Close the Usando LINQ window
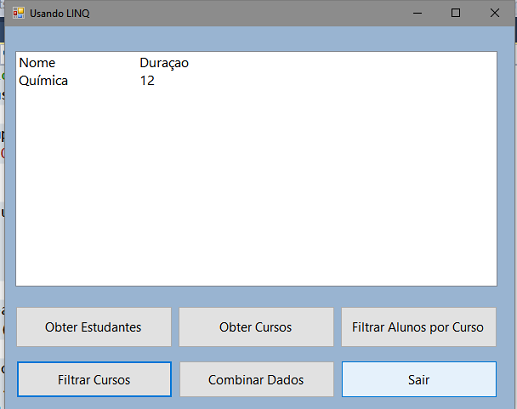 point(495,13)
